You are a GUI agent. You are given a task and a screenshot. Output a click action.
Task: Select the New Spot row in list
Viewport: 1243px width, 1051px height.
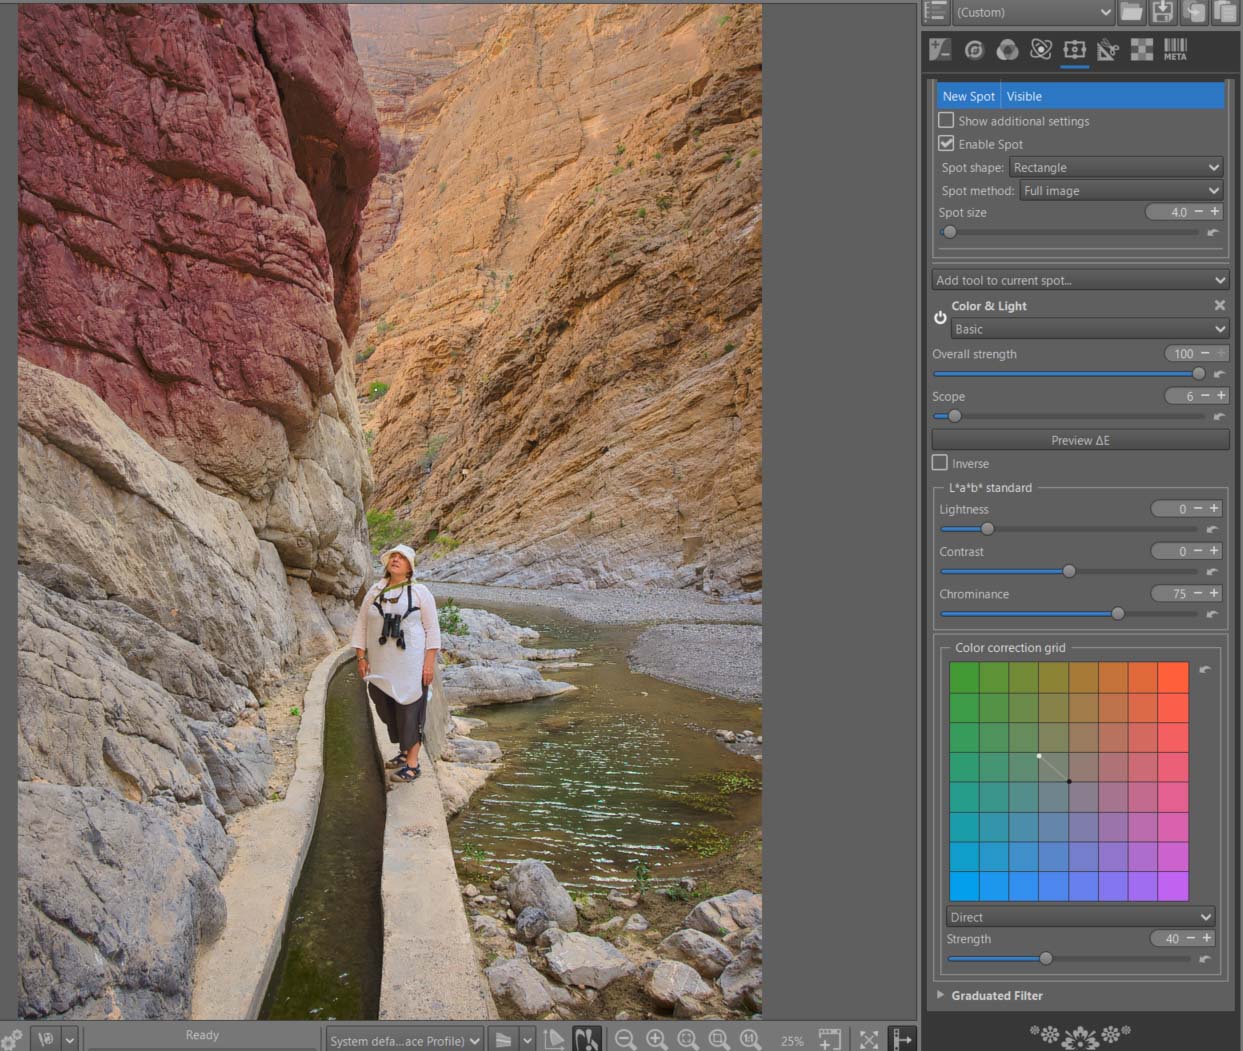click(968, 96)
